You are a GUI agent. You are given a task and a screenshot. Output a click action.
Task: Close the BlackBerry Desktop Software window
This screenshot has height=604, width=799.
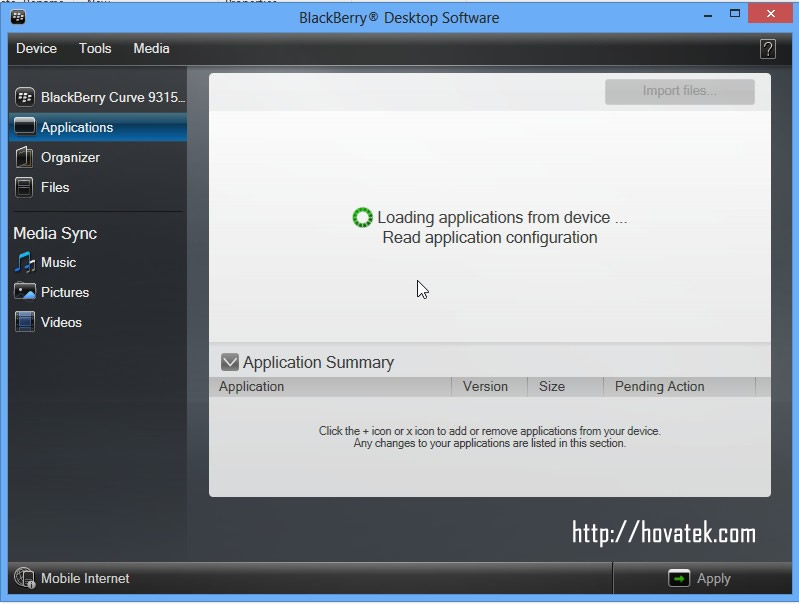point(770,14)
